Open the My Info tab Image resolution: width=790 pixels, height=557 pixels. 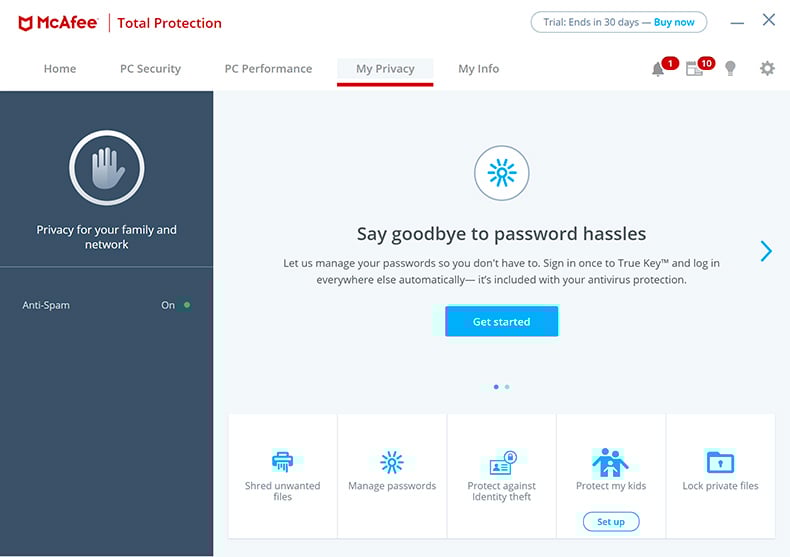click(478, 69)
